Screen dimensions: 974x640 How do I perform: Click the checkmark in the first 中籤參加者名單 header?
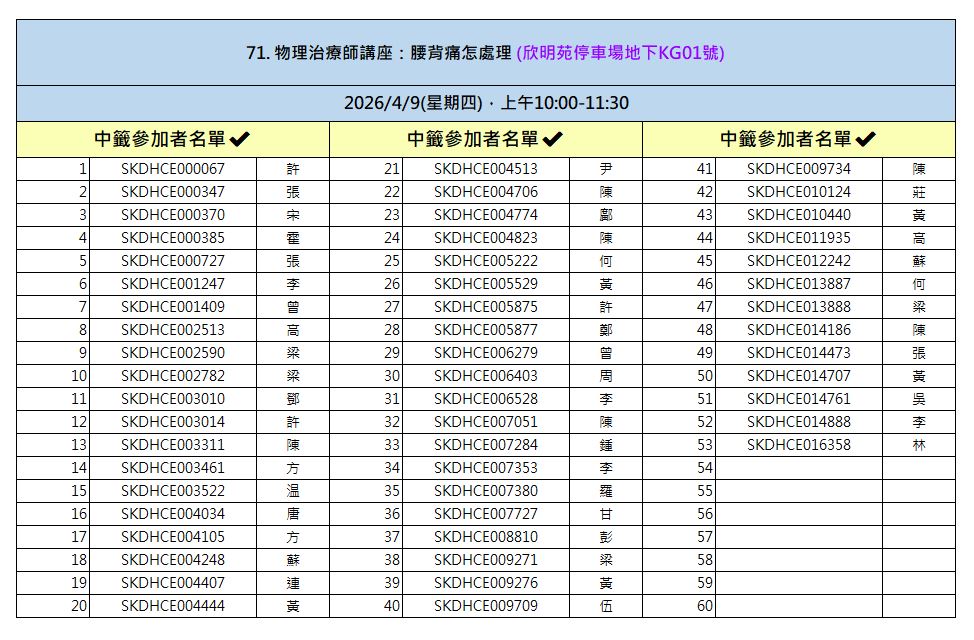click(240, 139)
